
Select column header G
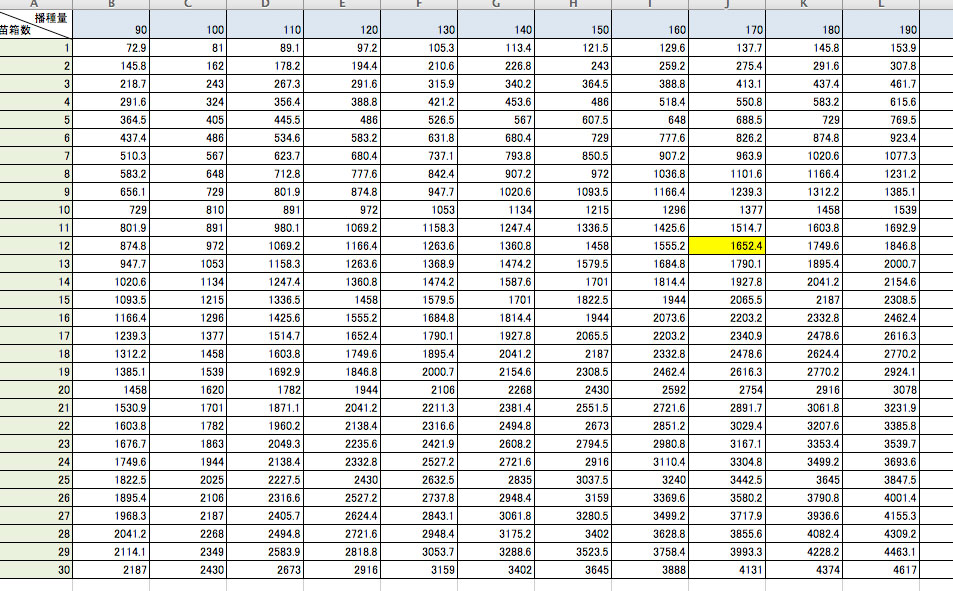click(x=497, y=5)
